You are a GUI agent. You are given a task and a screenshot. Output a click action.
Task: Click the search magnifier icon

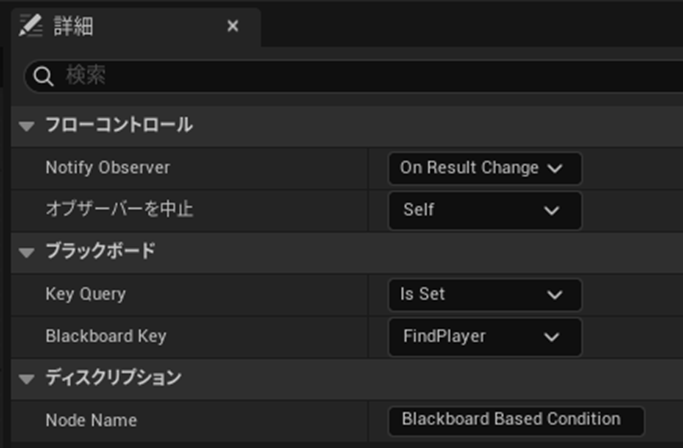tap(44, 75)
